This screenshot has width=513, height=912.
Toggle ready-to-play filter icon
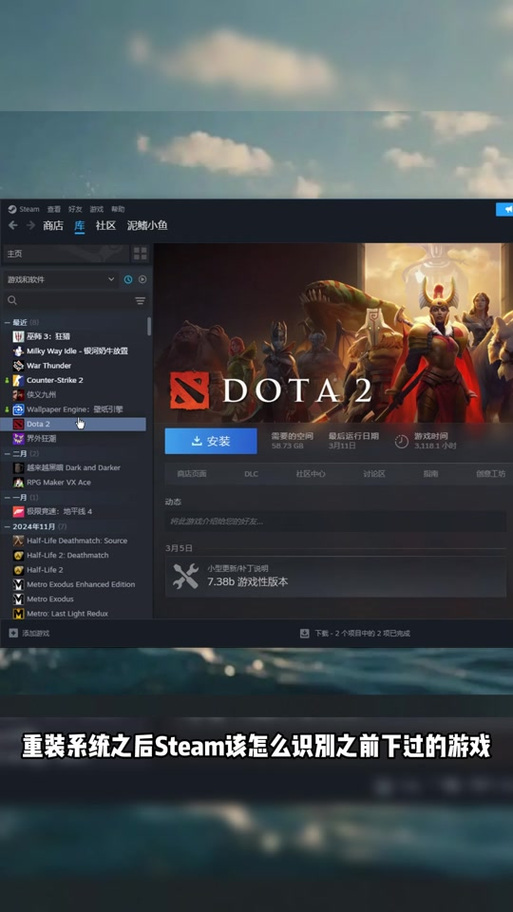click(142, 280)
